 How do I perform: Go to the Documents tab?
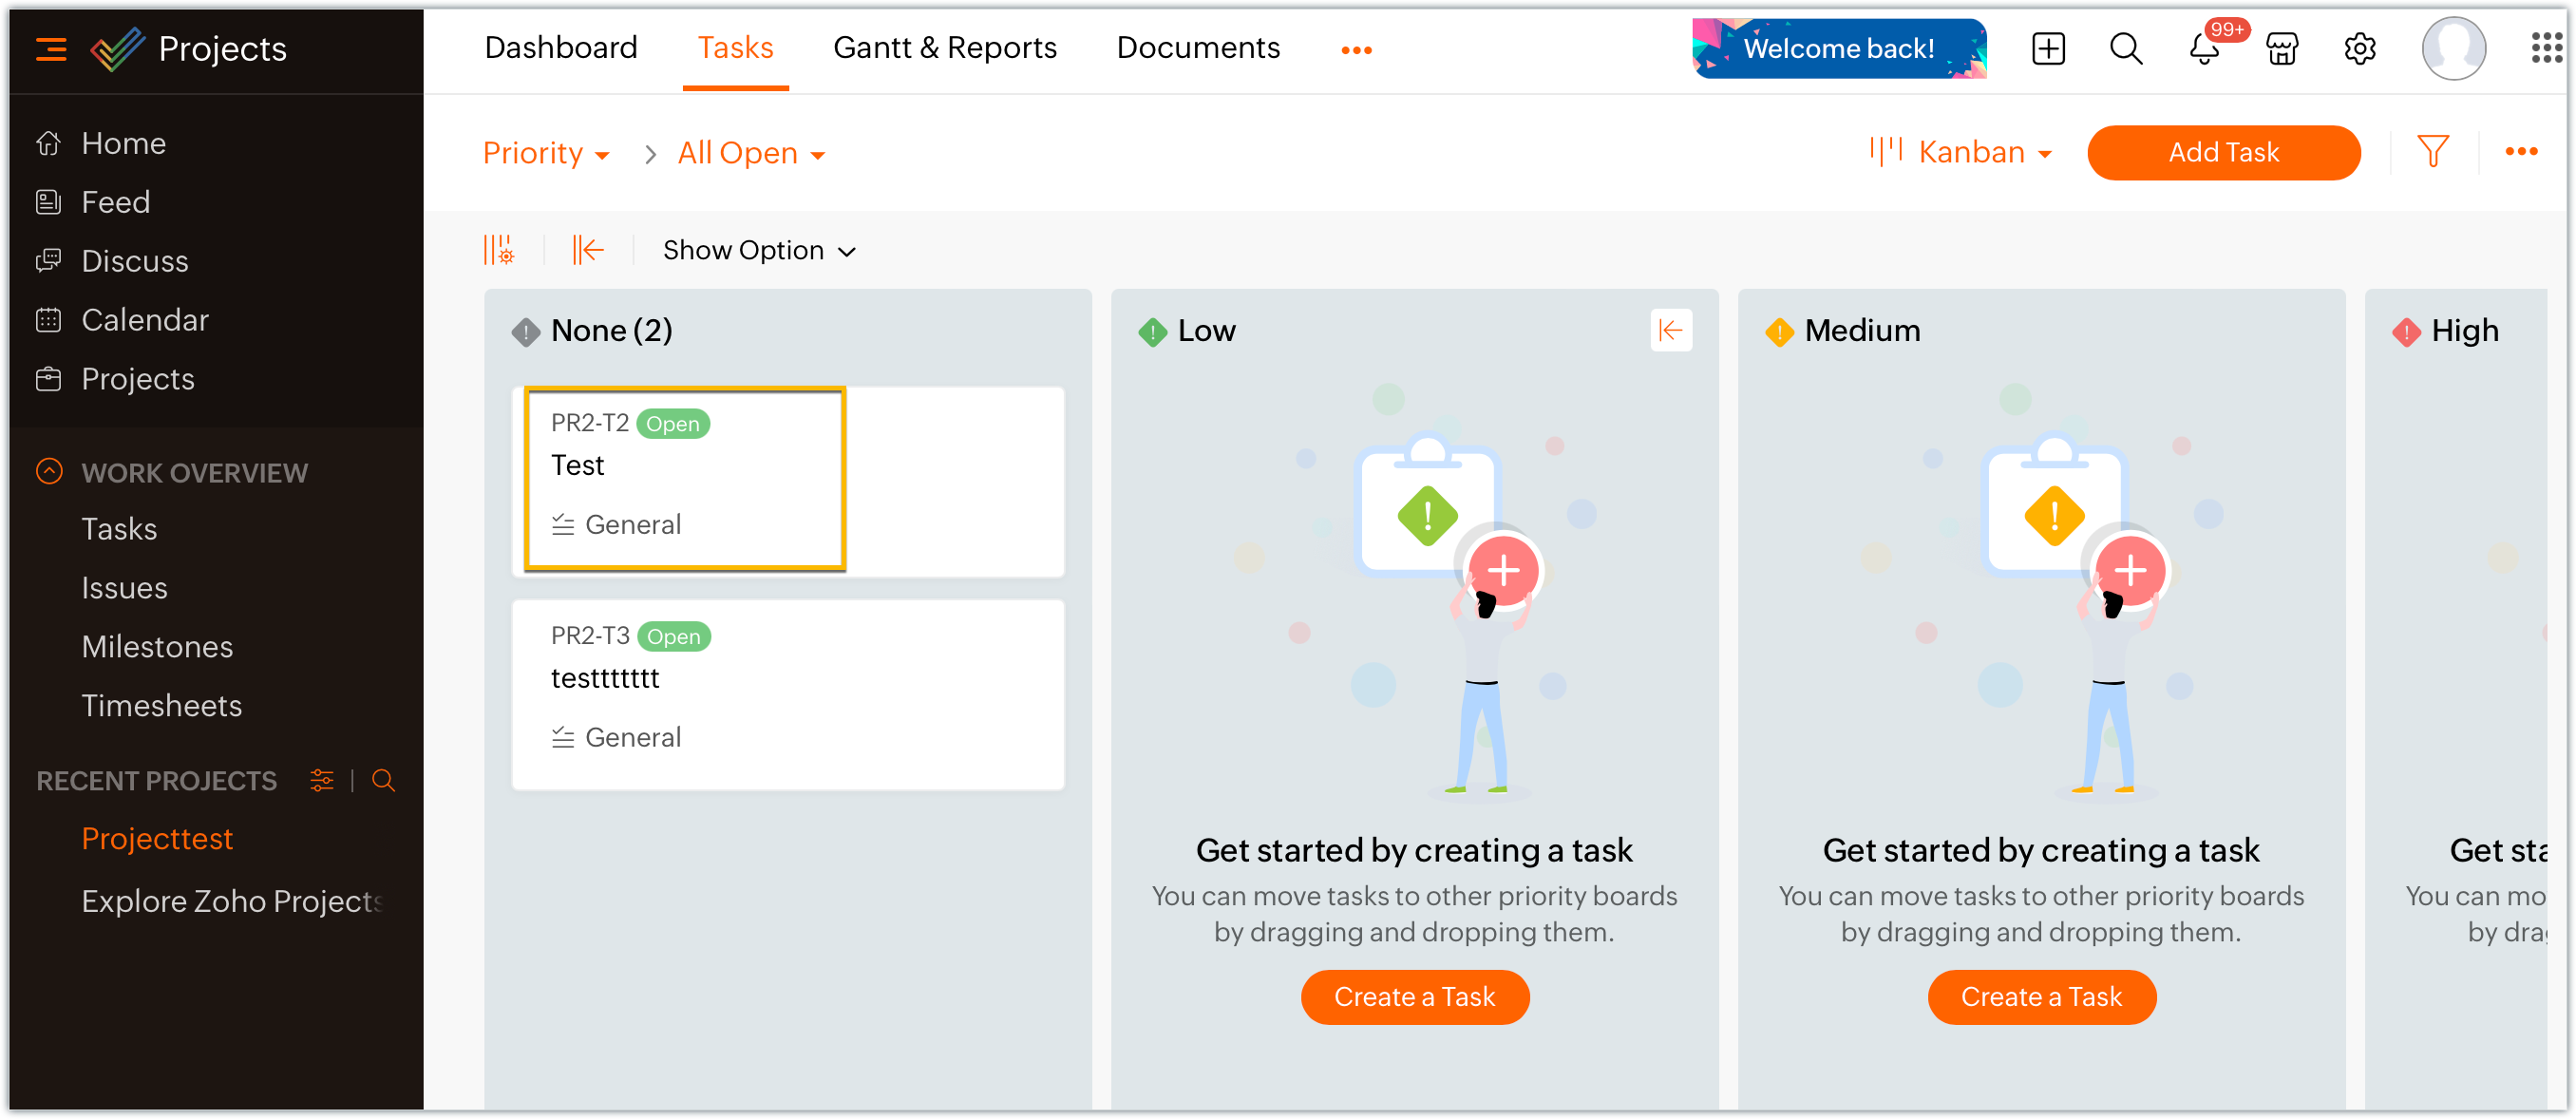click(1198, 48)
